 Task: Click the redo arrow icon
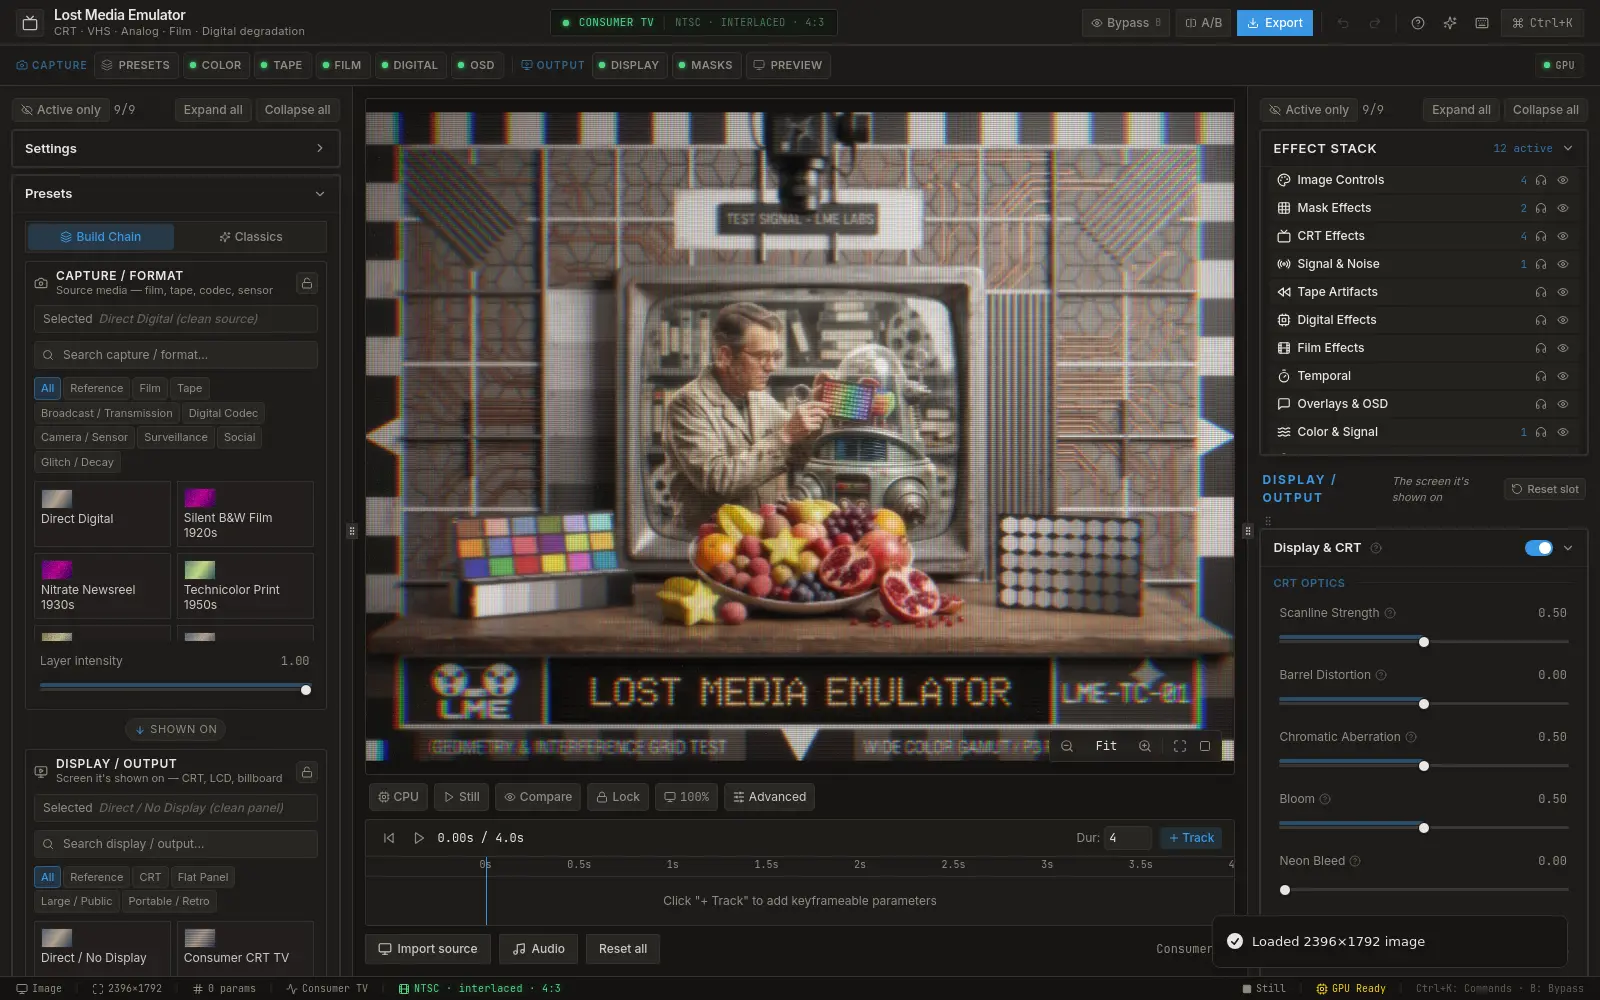coord(1375,23)
